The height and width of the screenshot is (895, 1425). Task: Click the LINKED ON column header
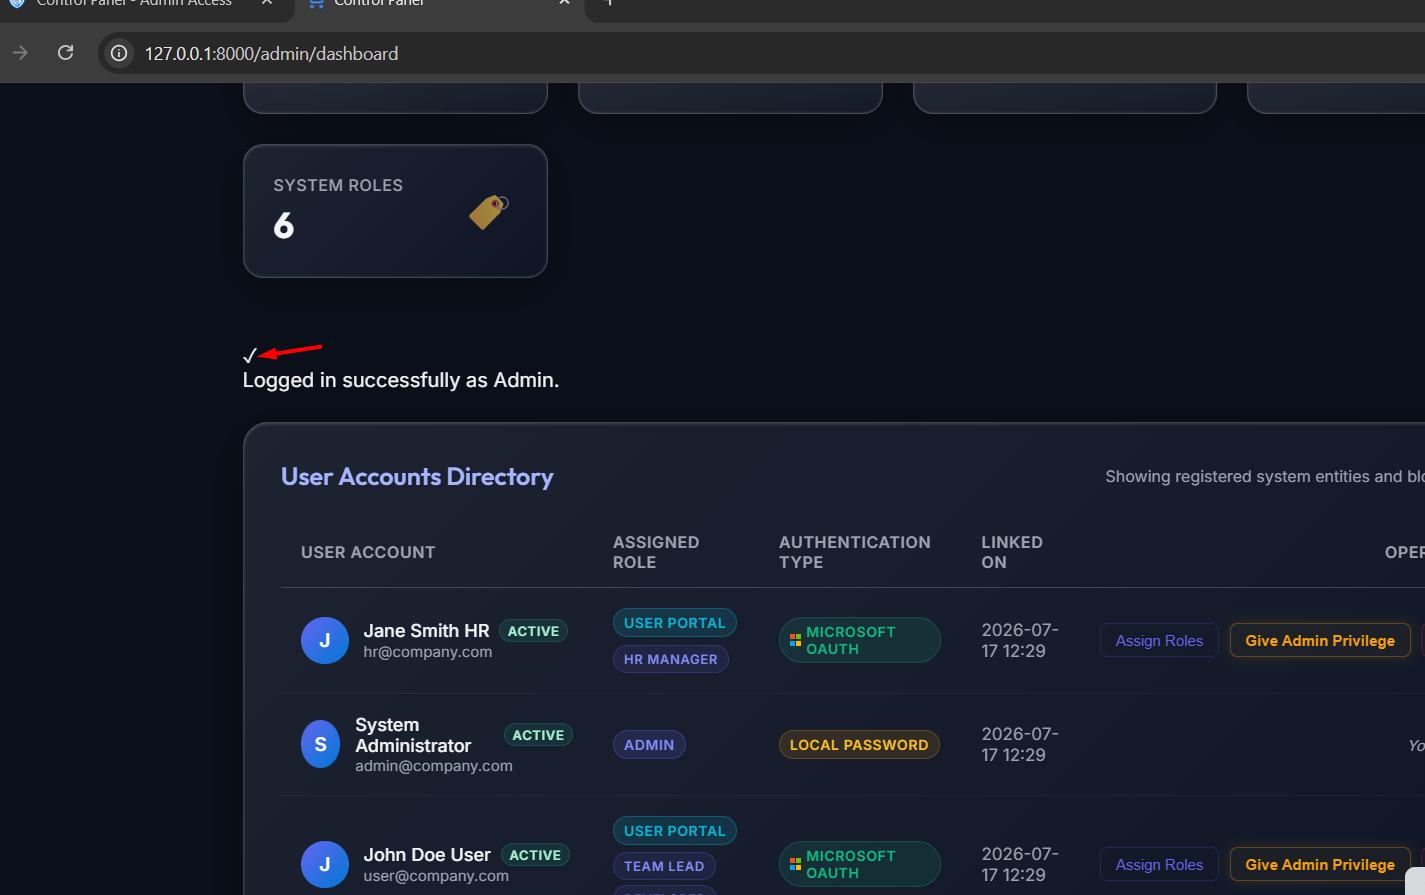(1012, 553)
